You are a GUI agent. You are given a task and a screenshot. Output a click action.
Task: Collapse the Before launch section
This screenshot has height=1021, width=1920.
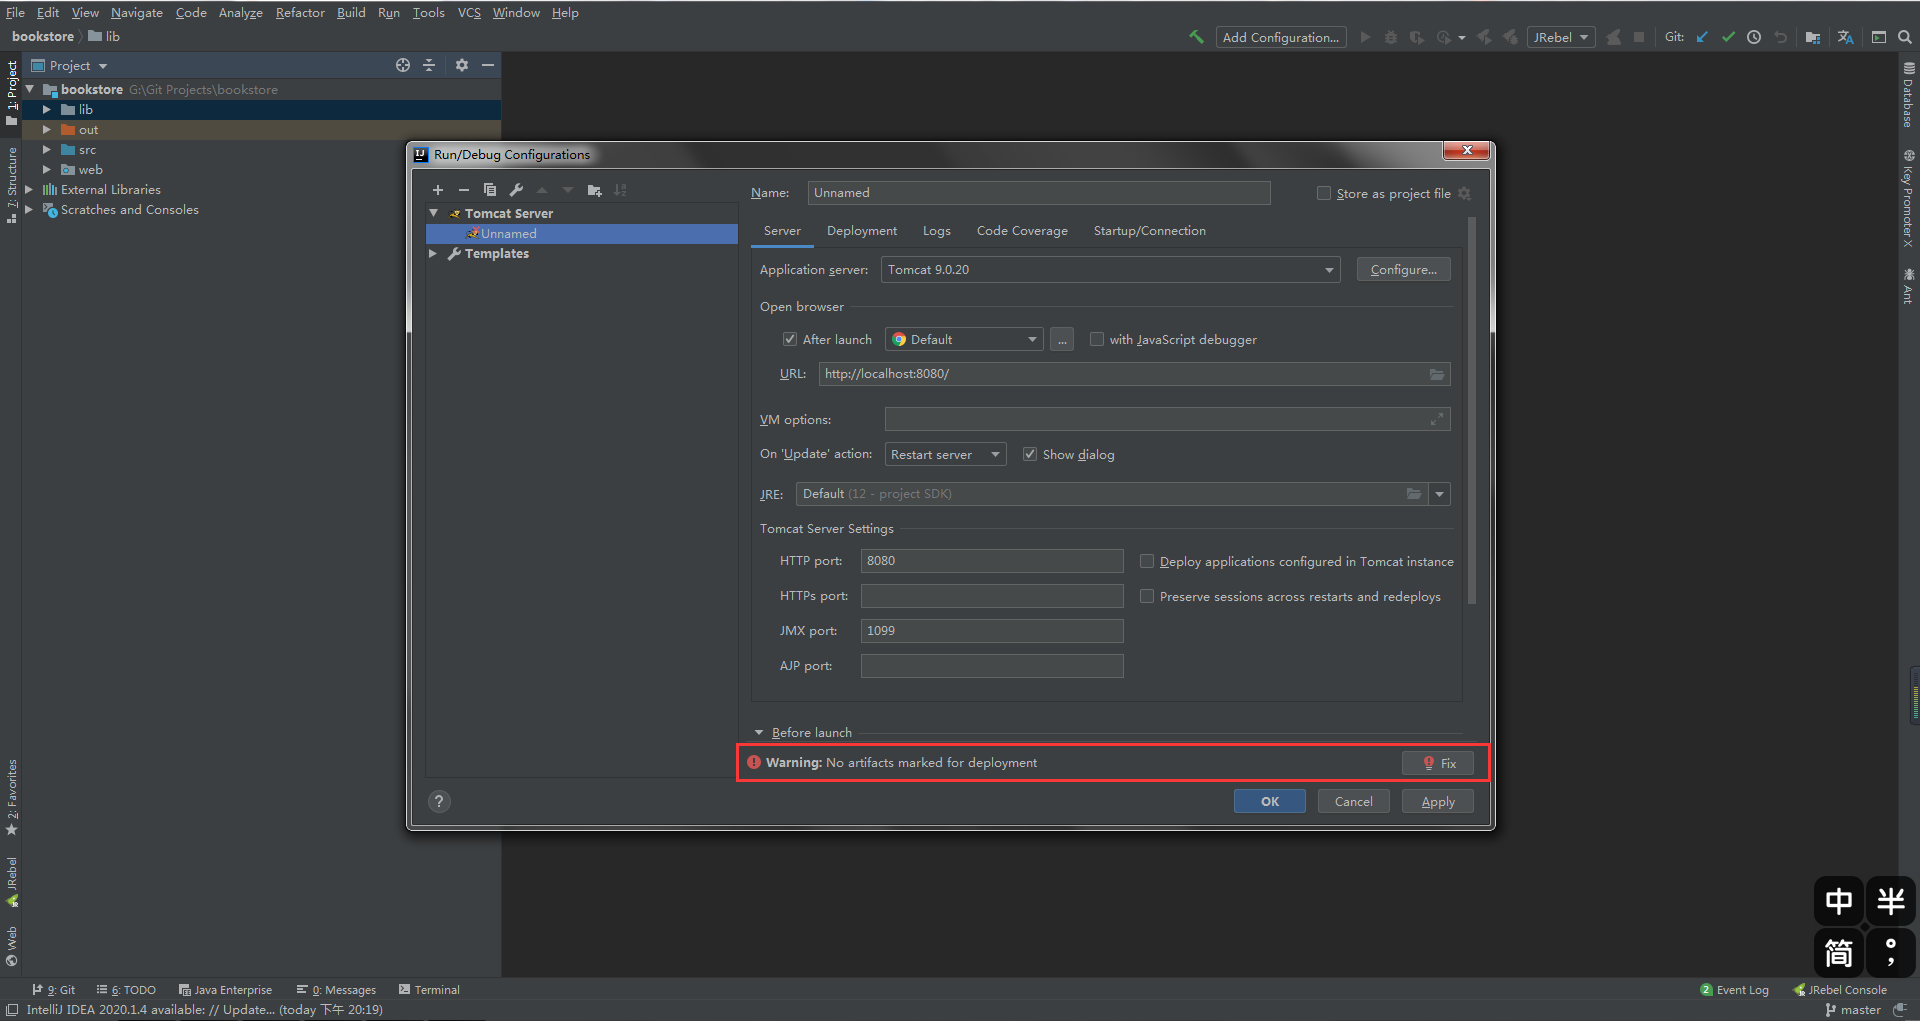click(759, 733)
